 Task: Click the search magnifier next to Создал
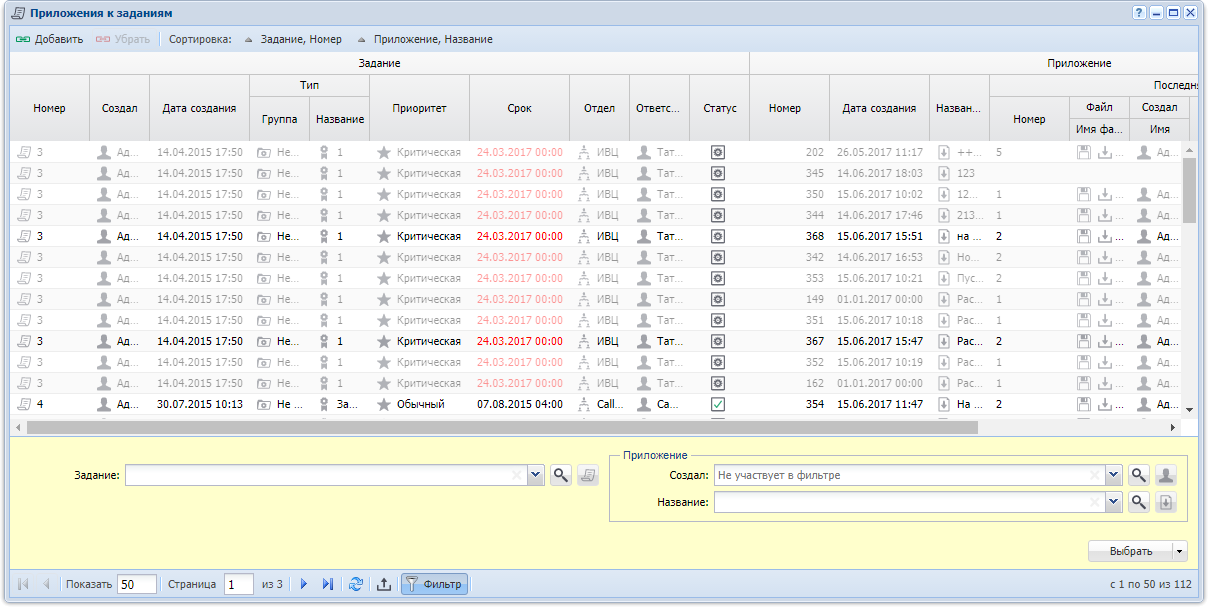coord(1139,476)
